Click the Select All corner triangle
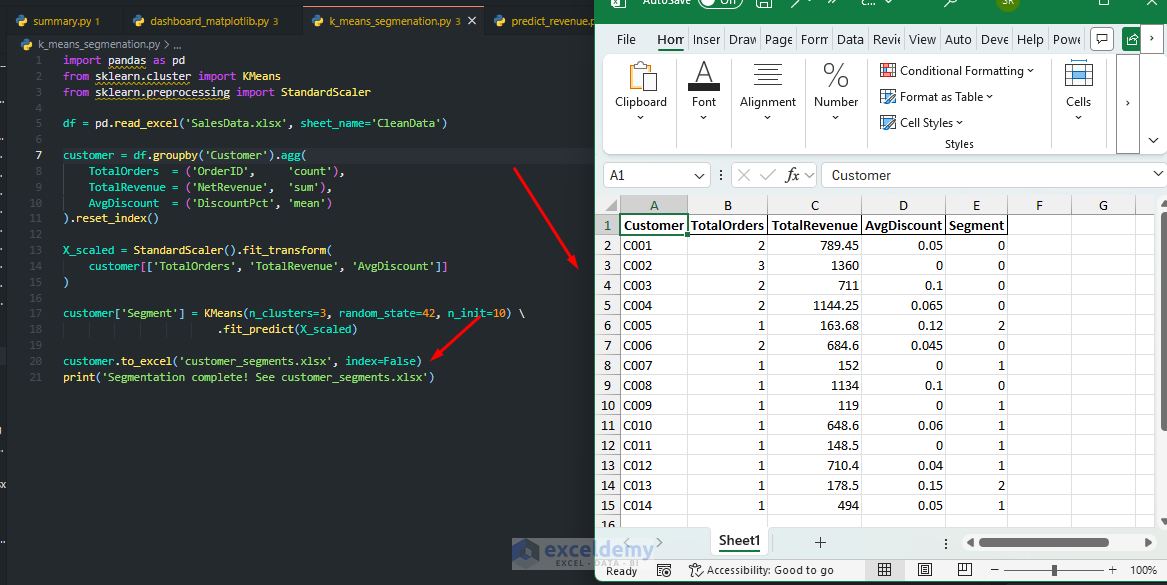This screenshot has width=1167, height=585. click(x=611, y=205)
